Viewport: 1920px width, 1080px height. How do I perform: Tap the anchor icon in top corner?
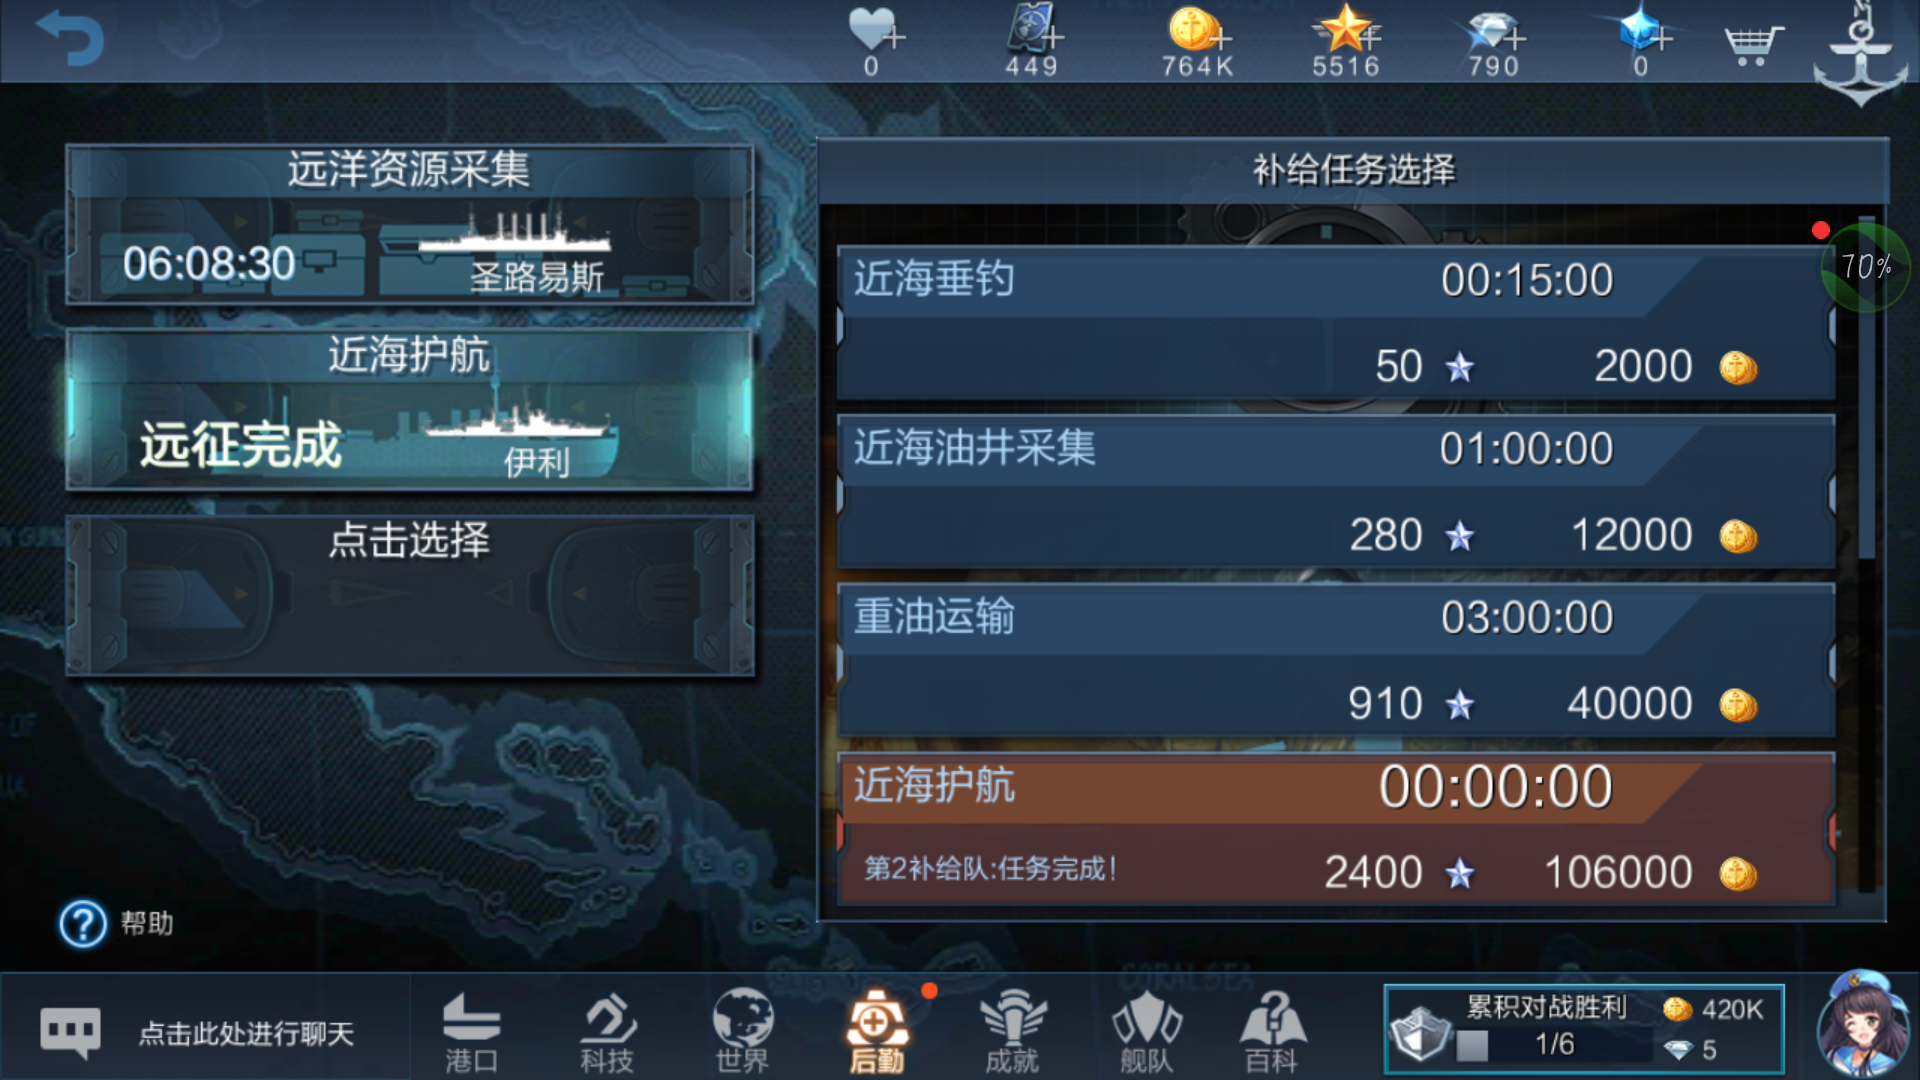[1860, 54]
